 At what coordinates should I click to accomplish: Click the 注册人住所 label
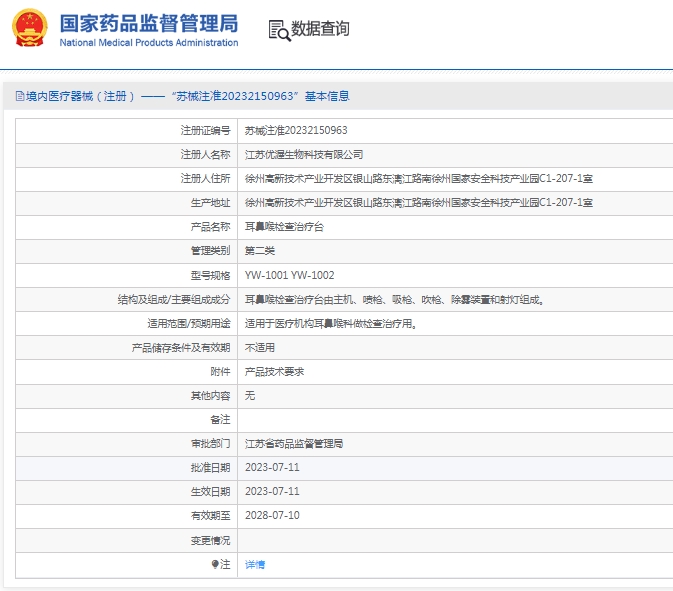(205, 179)
